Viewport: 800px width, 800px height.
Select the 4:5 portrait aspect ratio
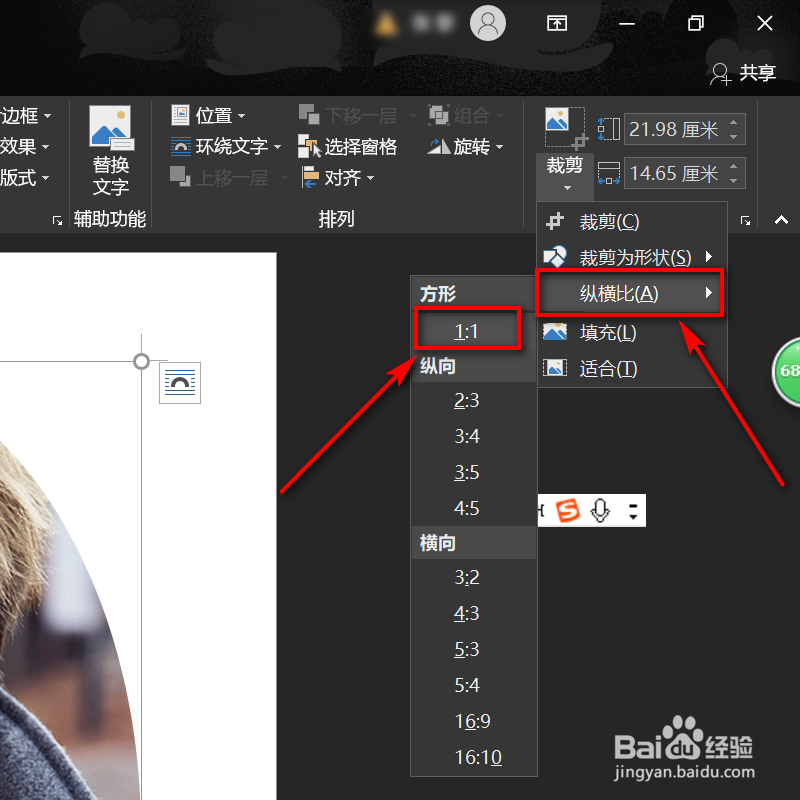click(473, 508)
